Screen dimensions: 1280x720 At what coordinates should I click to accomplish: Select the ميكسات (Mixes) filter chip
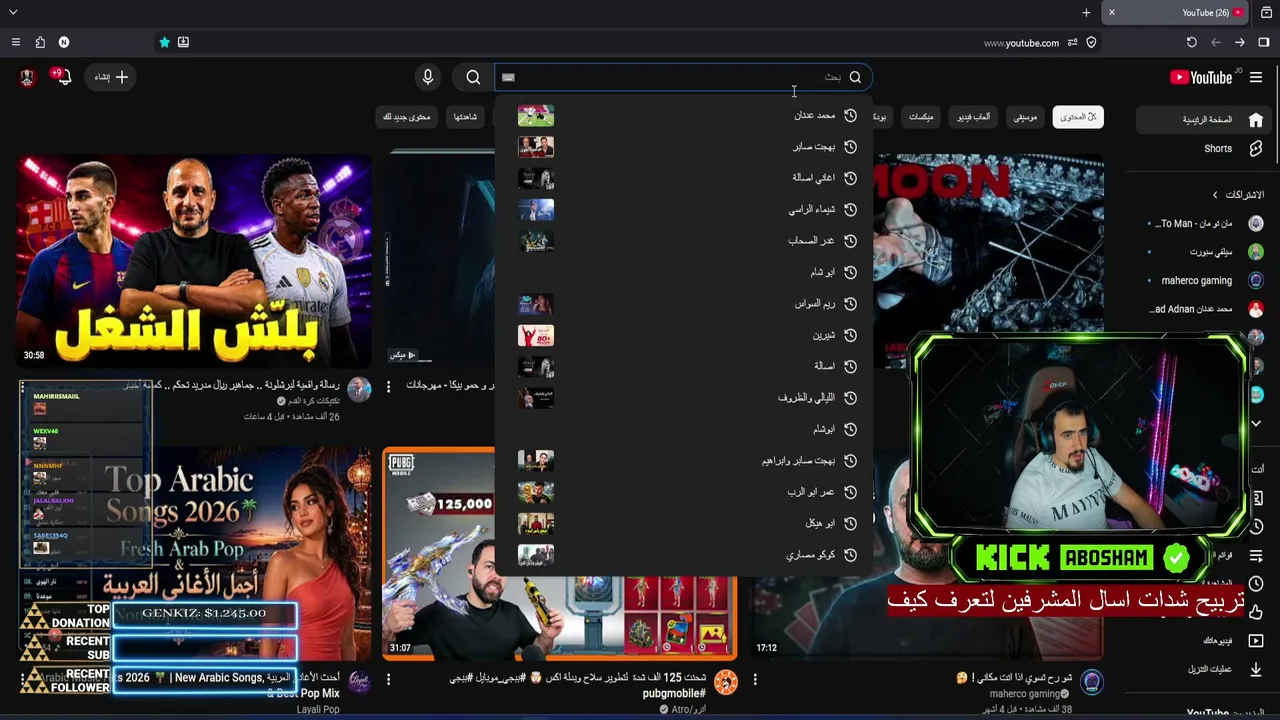coord(921,117)
